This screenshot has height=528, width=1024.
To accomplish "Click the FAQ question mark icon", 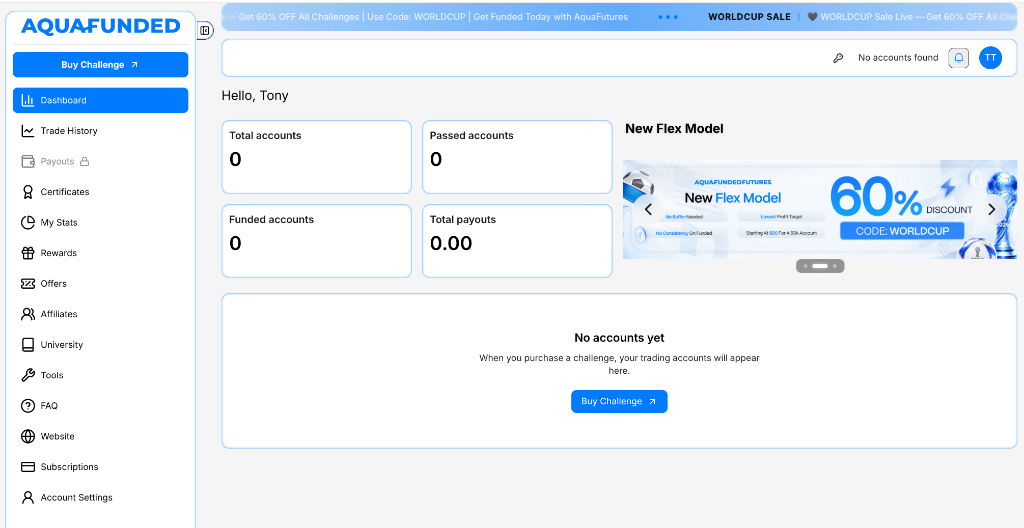I will (27, 406).
